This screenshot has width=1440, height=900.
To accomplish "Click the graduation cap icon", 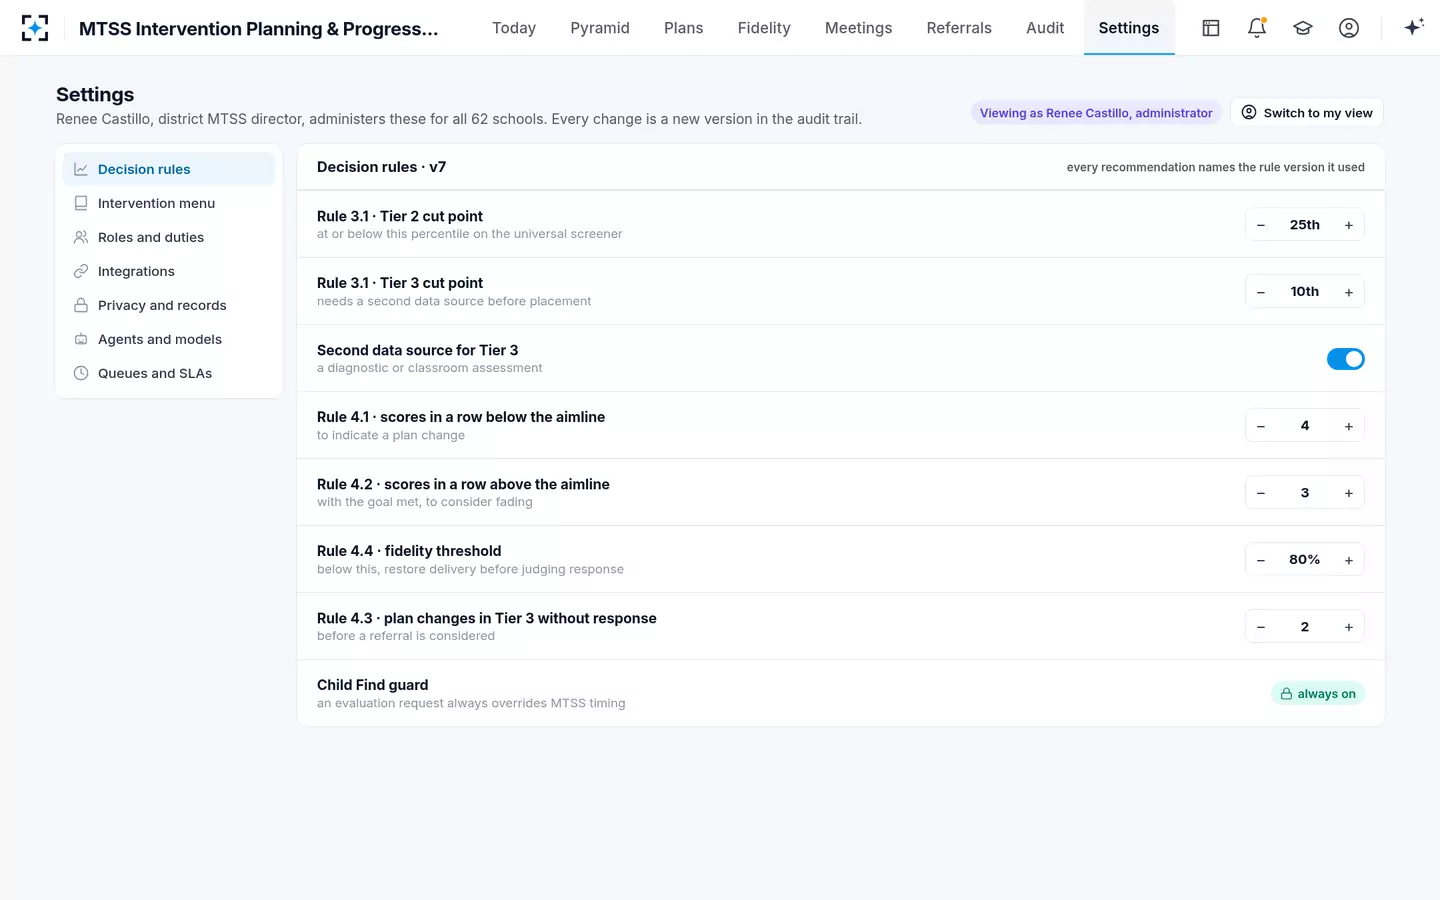I will (1303, 28).
